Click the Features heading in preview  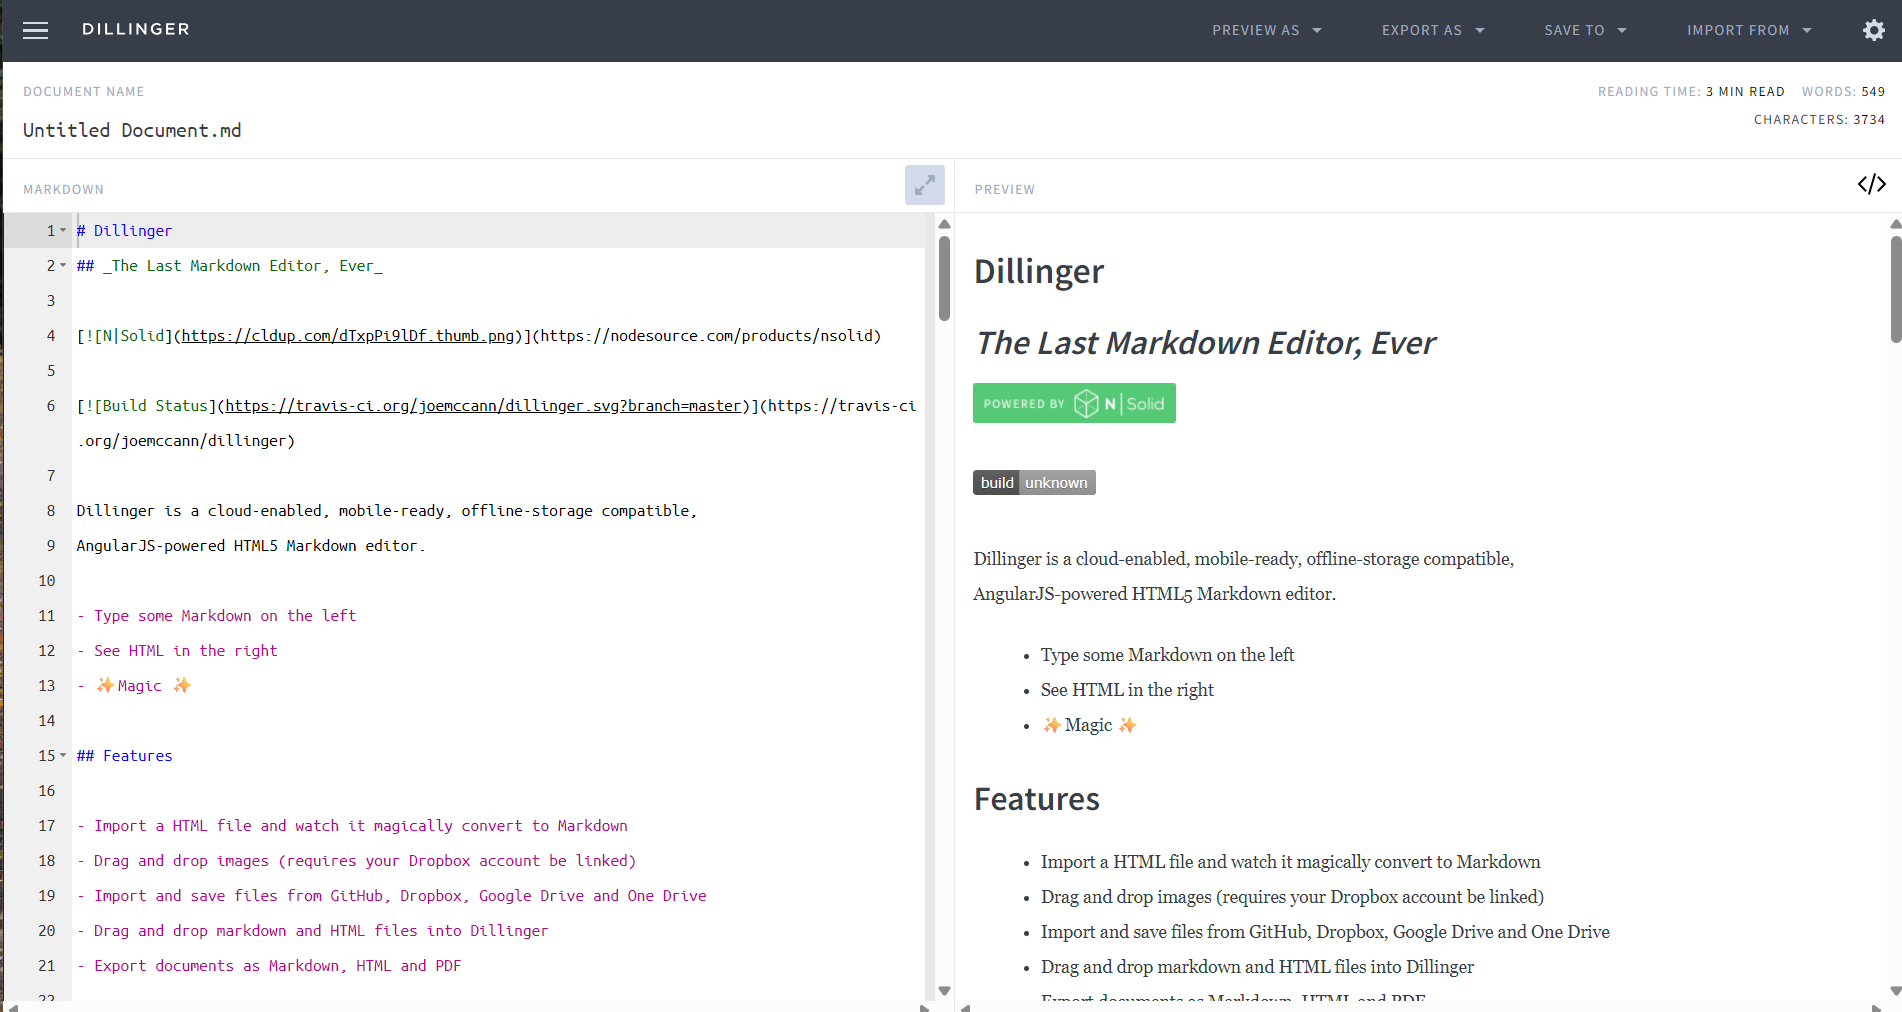coord(1037,799)
